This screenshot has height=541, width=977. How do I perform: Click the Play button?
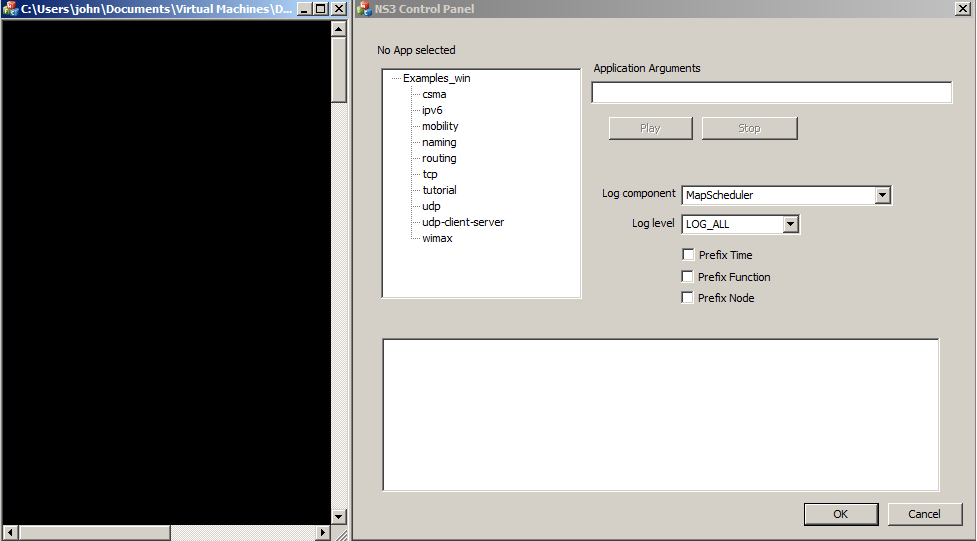[x=651, y=128]
